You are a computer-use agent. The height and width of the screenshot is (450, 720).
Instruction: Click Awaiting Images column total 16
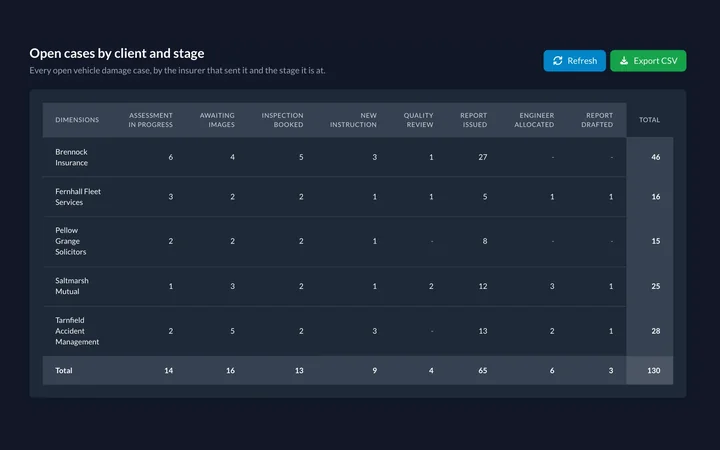[x=231, y=371]
